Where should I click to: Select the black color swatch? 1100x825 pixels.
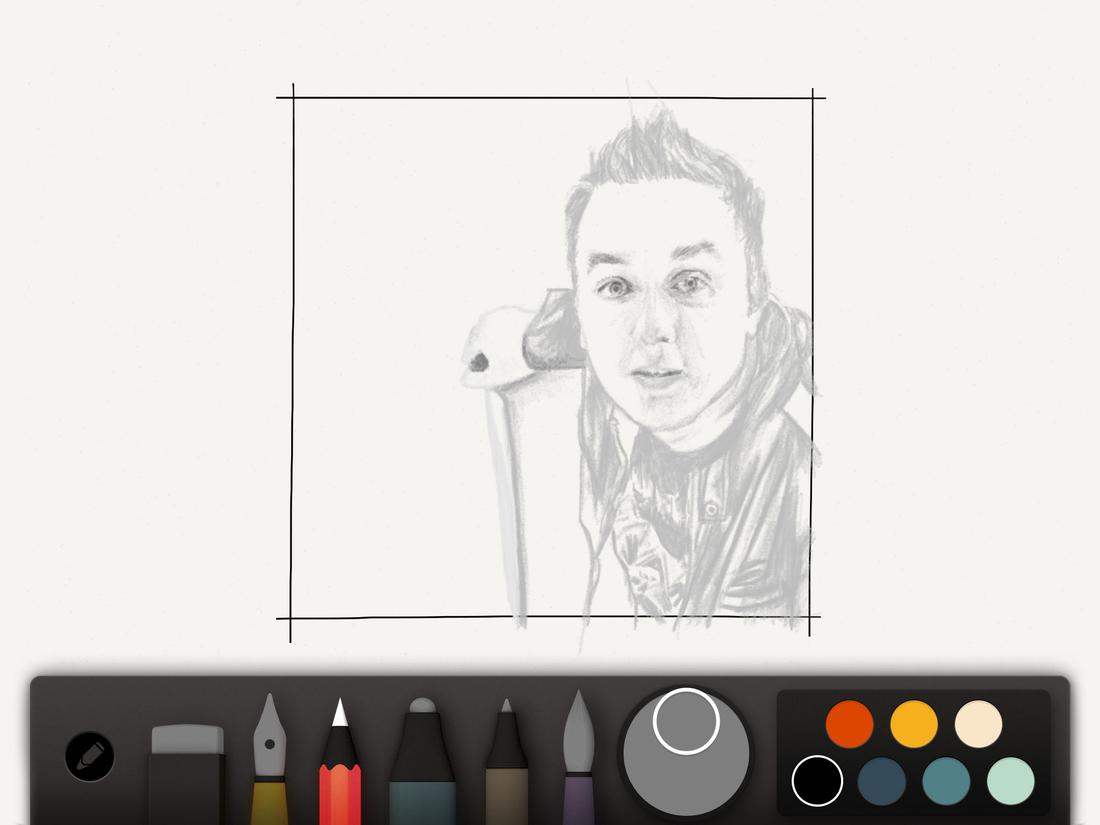click(x=817, y=782)
